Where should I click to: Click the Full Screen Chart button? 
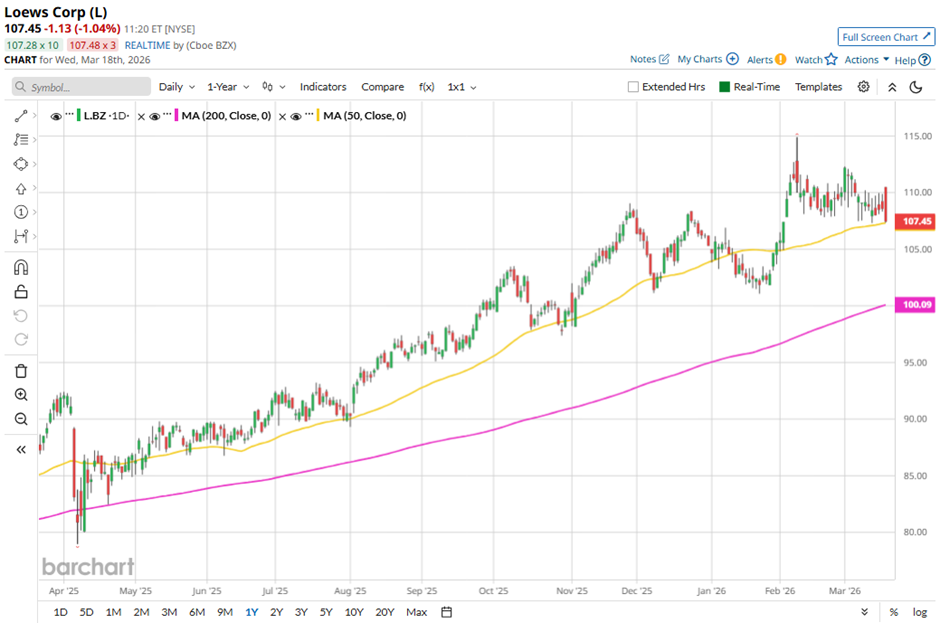(886, 37)
